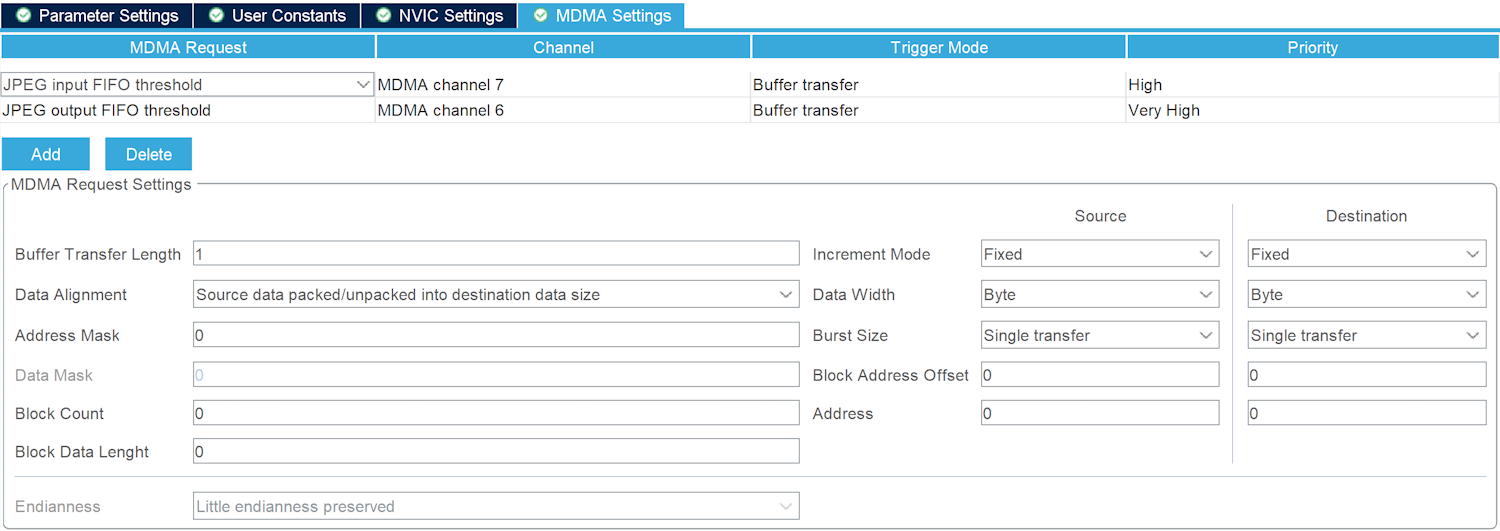This screenshot has height=531, width=1500.
Task: Select the JPEG output FIFO threshold row
Action: click(107, 110)
